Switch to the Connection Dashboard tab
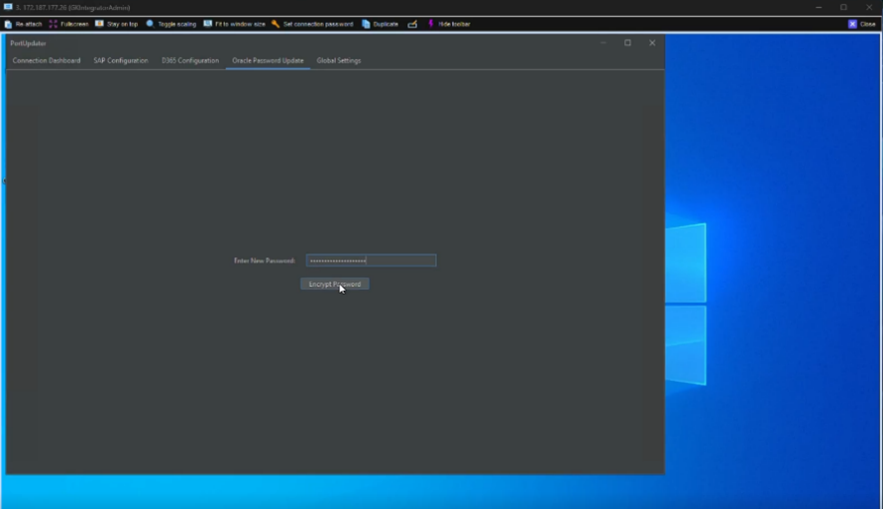The image size is (883, 509). [x=46, y=61]
